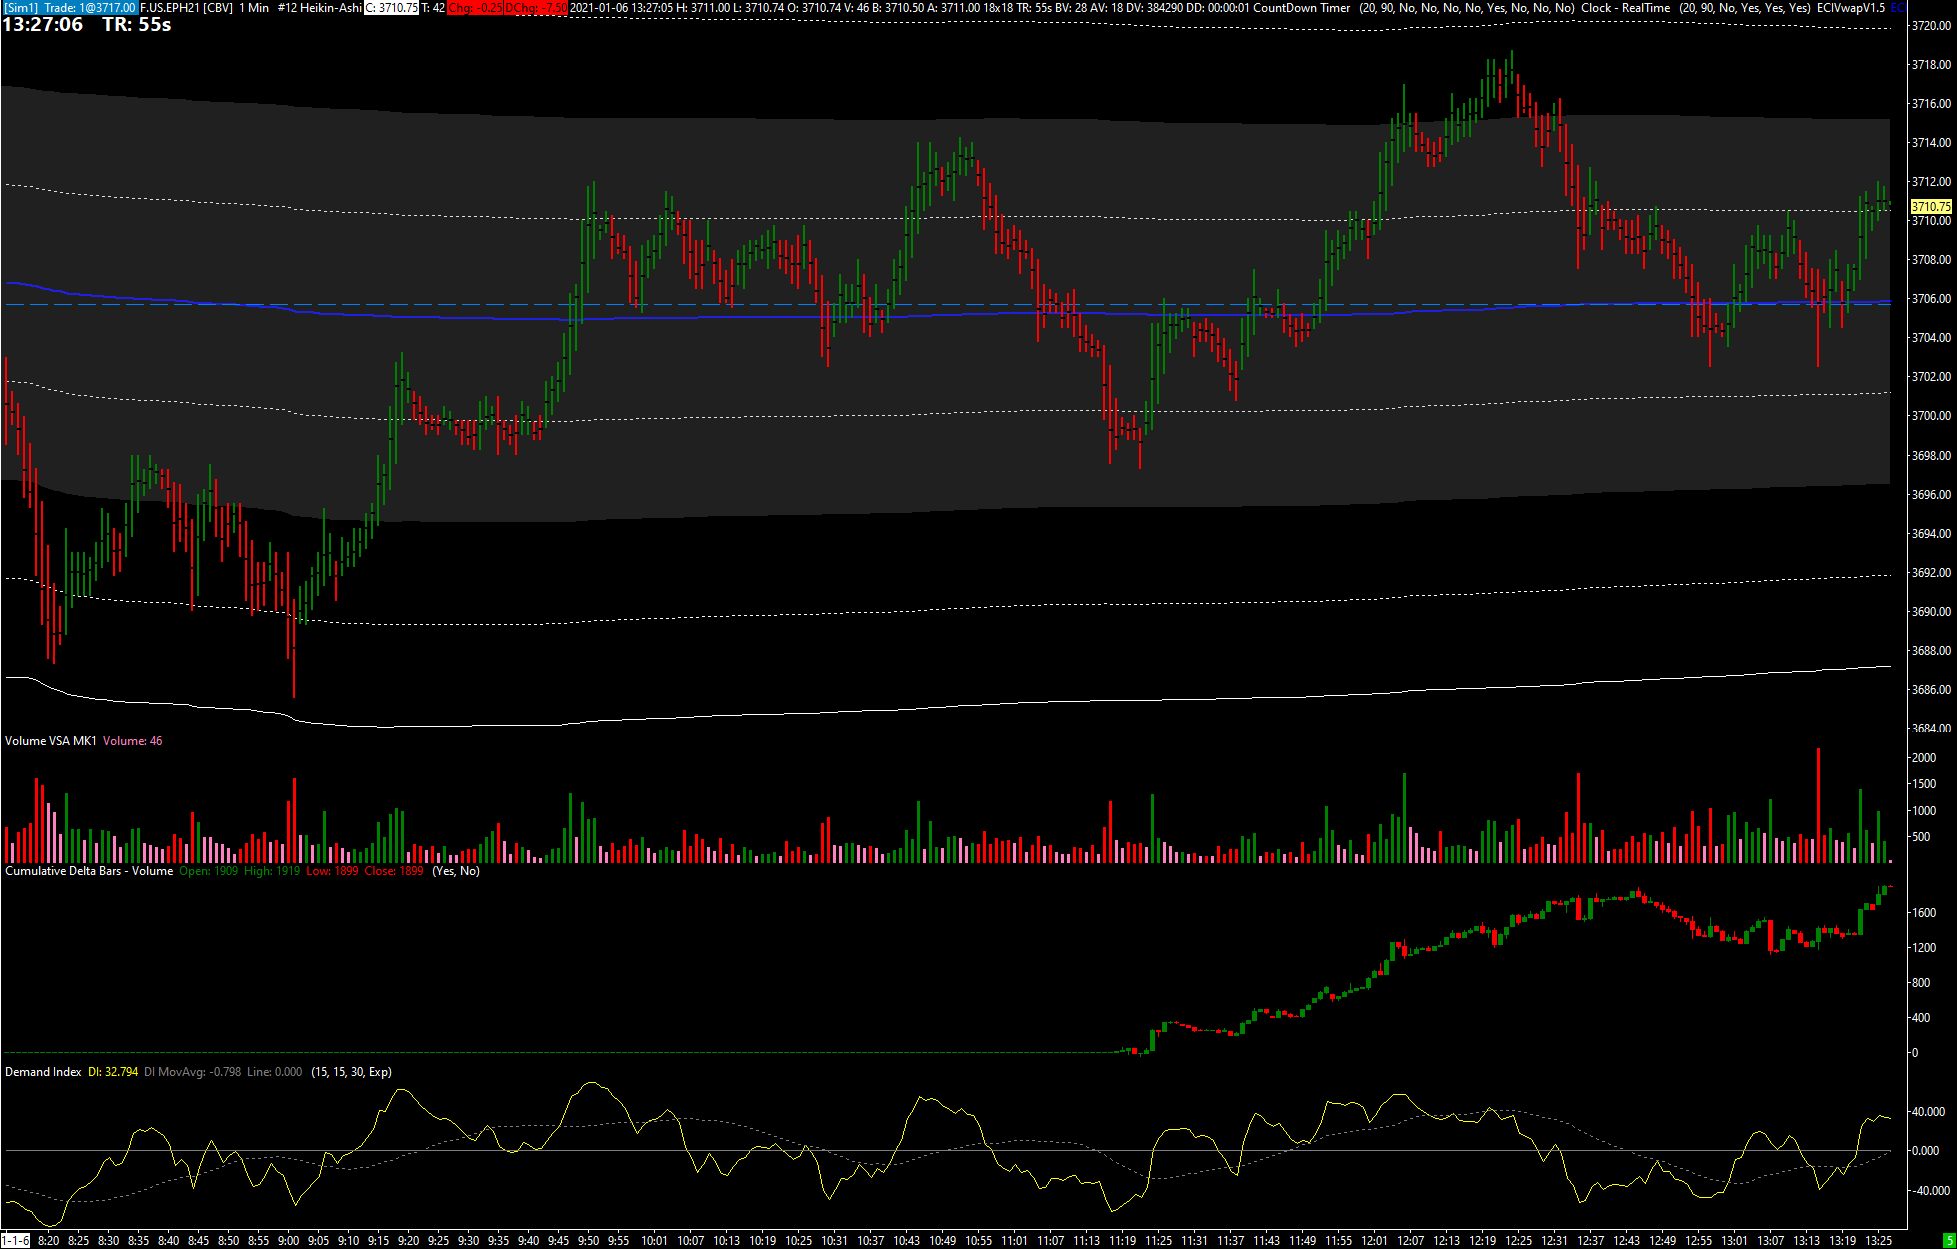Screen dimensions: 1957x1249
Task: Click the Demand Index study label
Action: click(x=43, y=1072)
